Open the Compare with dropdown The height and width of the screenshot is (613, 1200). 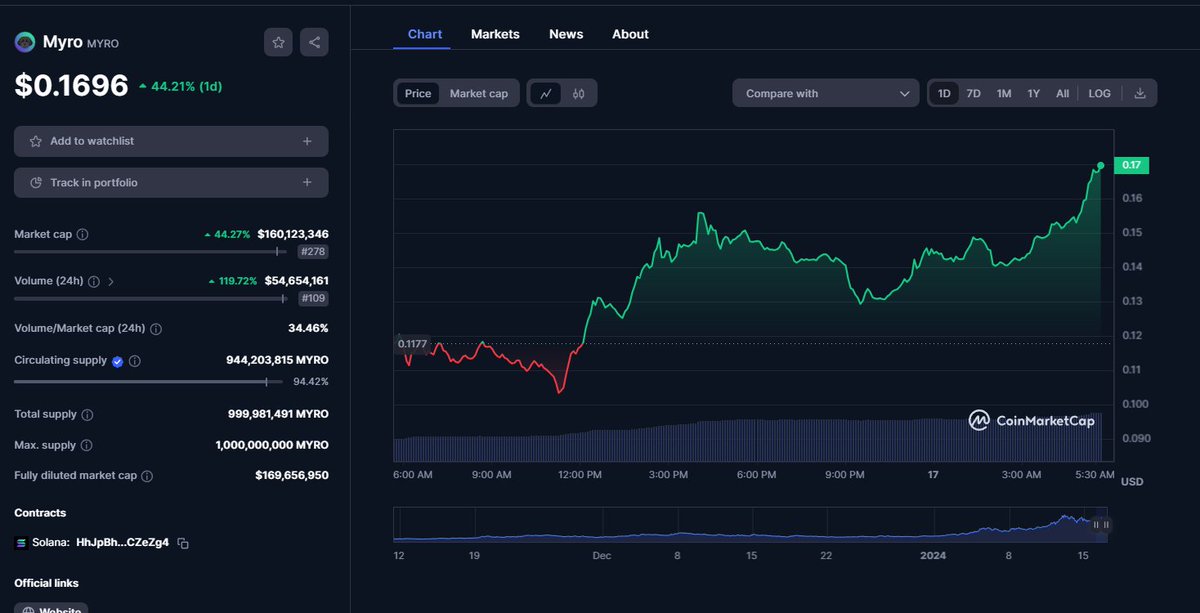(x=826, y=93)
